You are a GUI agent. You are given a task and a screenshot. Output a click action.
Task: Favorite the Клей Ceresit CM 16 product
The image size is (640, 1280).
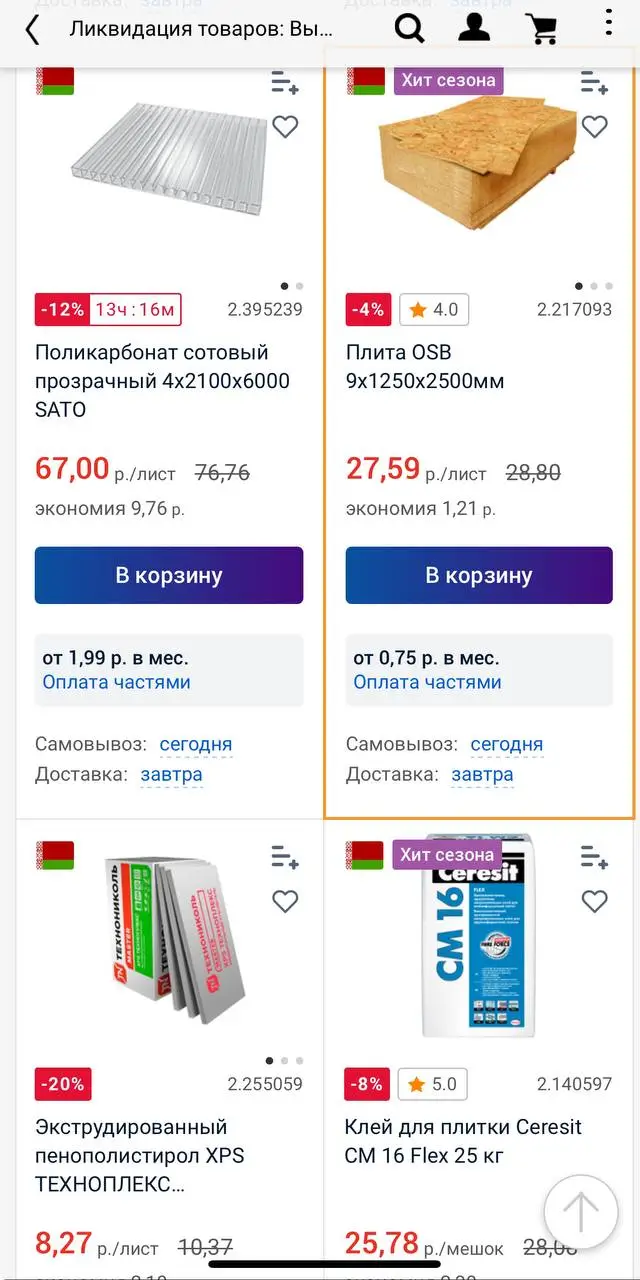[x=594, y=902]
